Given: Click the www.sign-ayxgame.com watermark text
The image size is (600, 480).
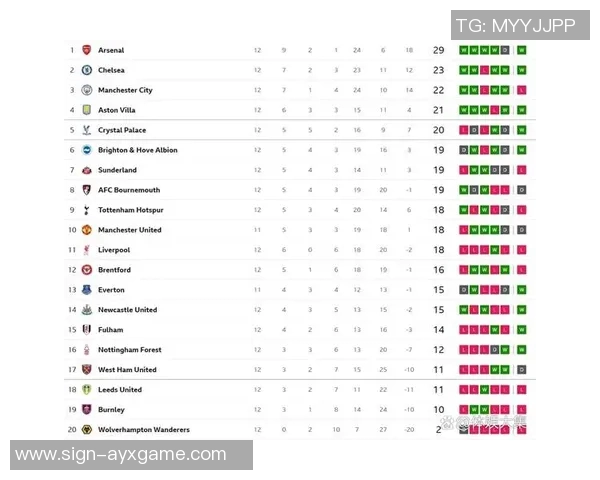Looking at the screenshot, I should click(x=121, y=455).
